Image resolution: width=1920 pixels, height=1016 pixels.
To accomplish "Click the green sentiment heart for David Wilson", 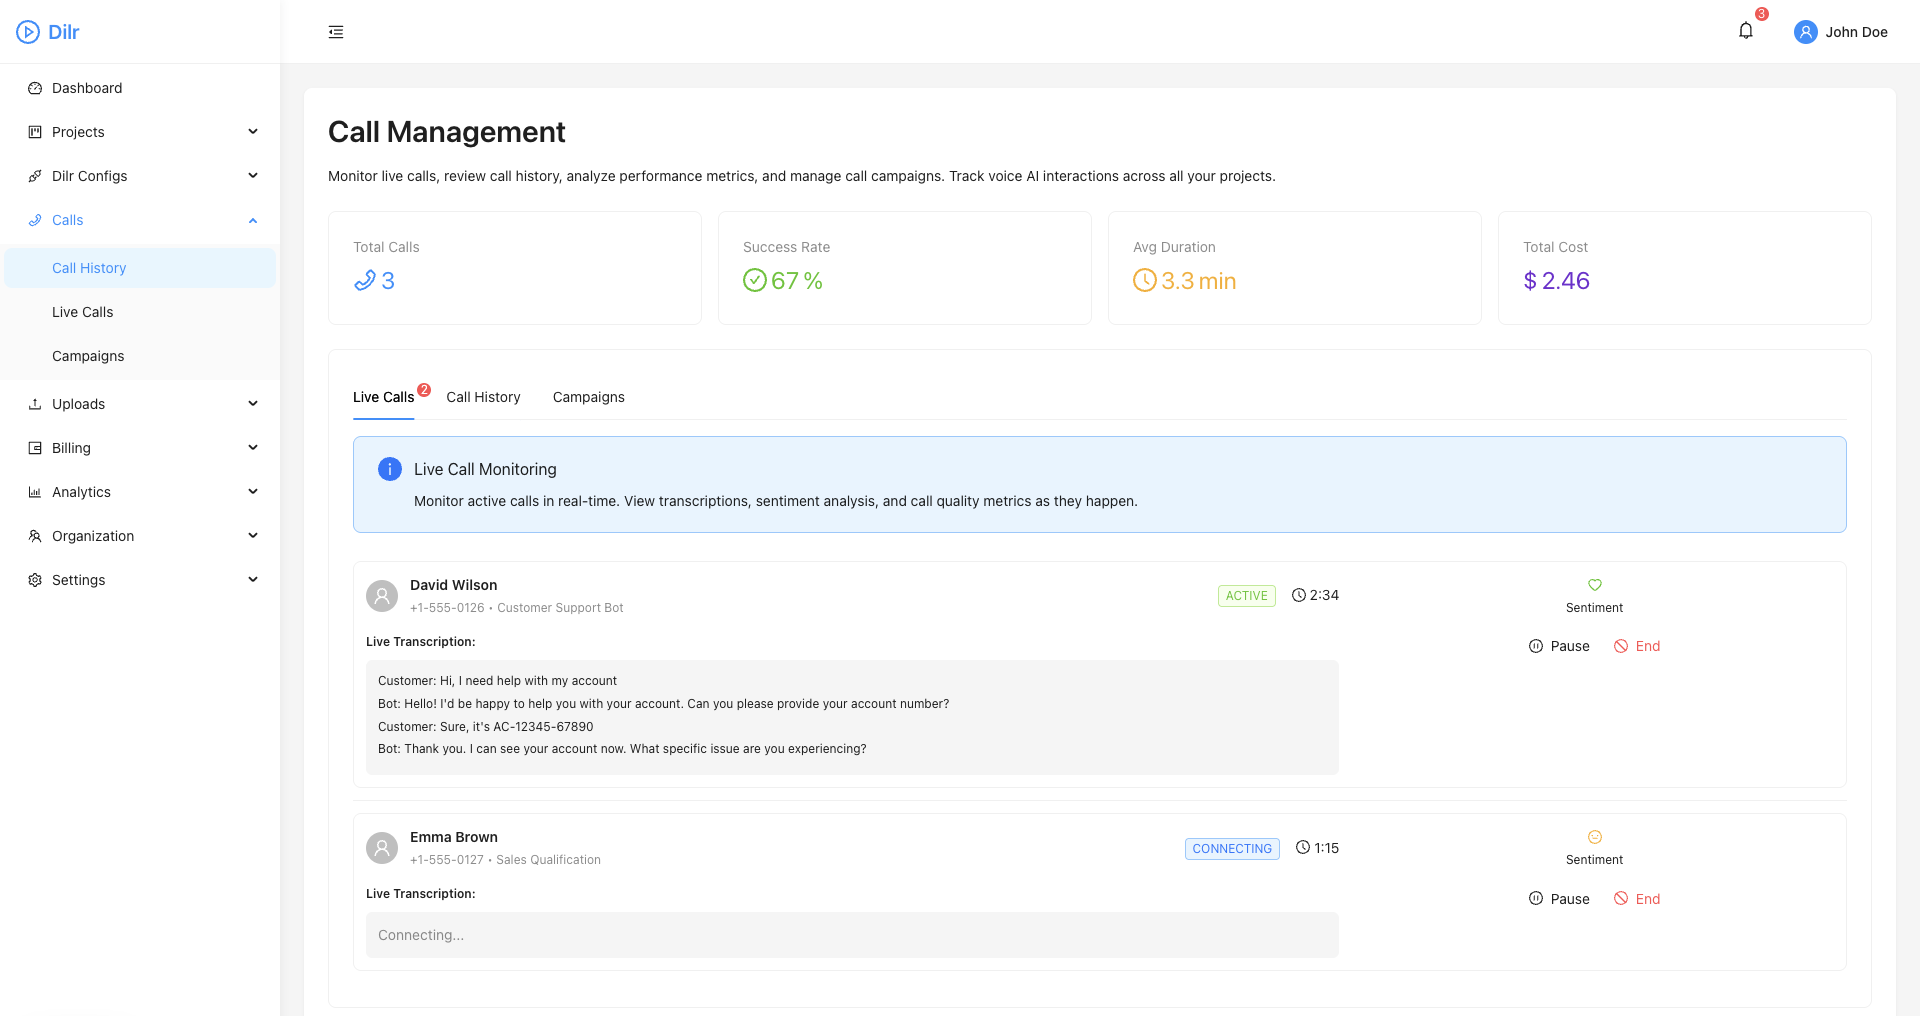I will click(1594, 585).
